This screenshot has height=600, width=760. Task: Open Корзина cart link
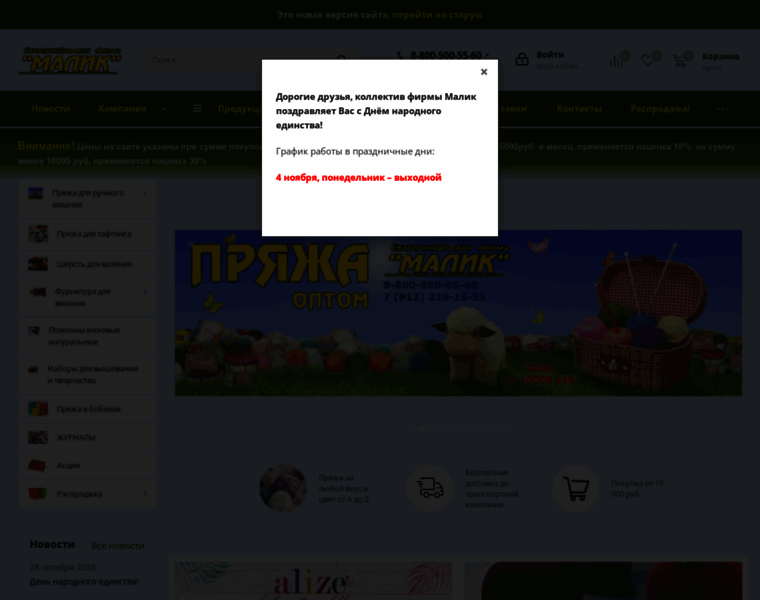click(x=720, y=57)
